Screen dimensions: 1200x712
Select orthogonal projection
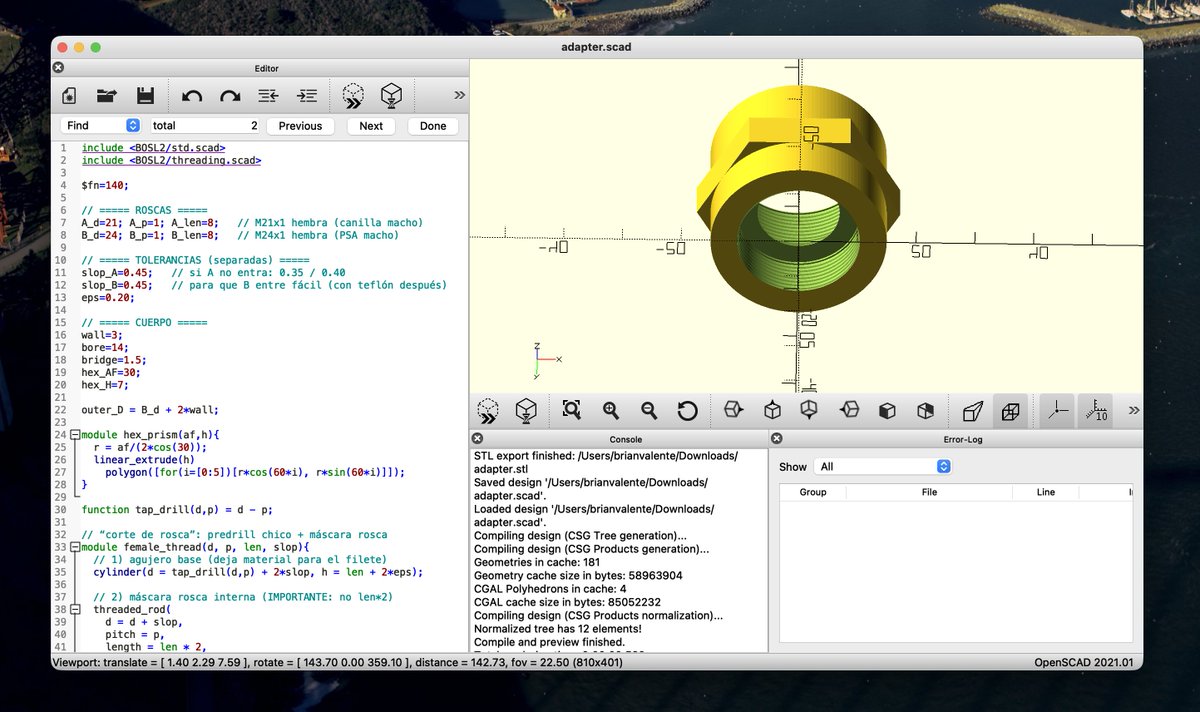[x=1010, y=410]
